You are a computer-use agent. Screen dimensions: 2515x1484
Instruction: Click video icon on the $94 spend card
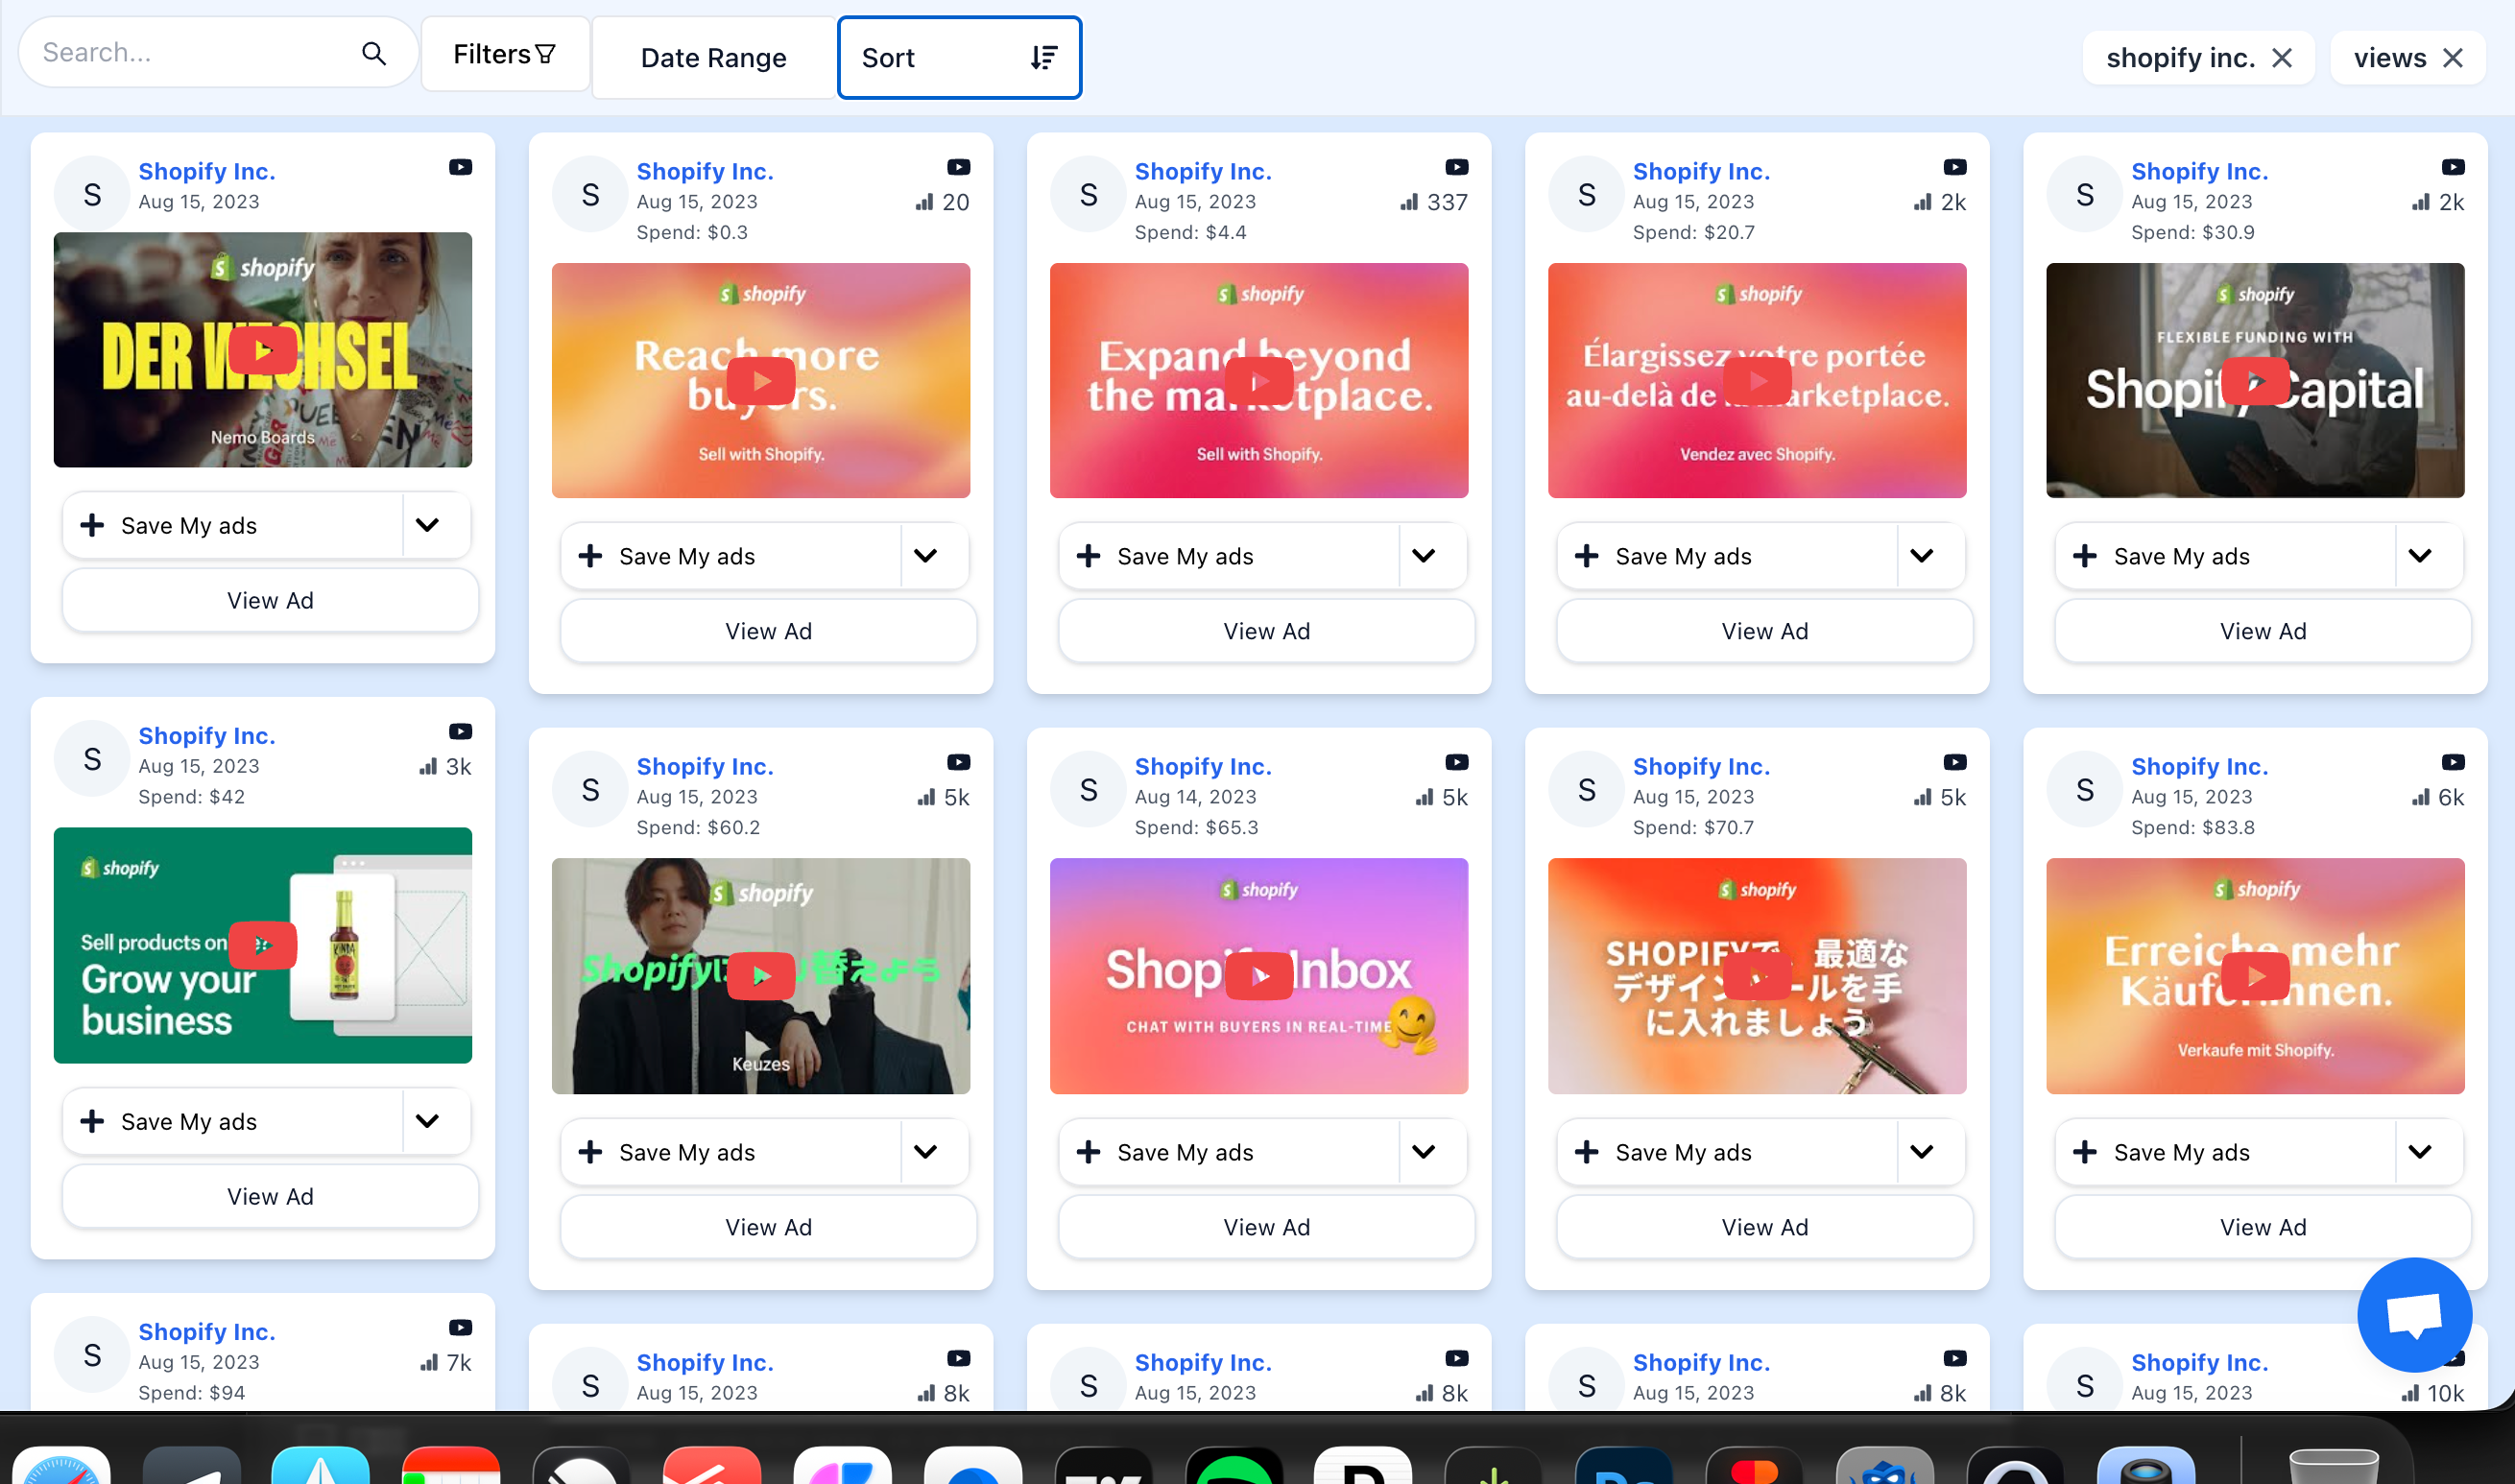click(x=460, y=1328)
